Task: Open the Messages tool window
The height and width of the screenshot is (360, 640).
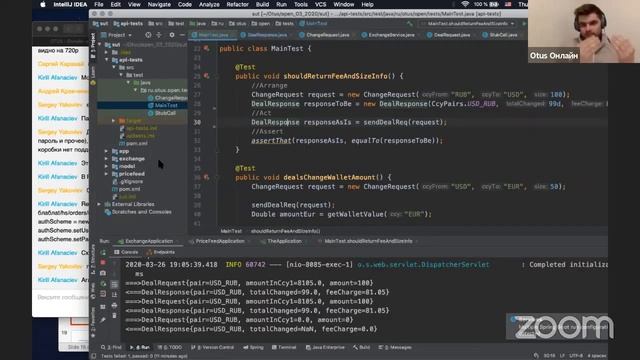Action: coord(395,348)
